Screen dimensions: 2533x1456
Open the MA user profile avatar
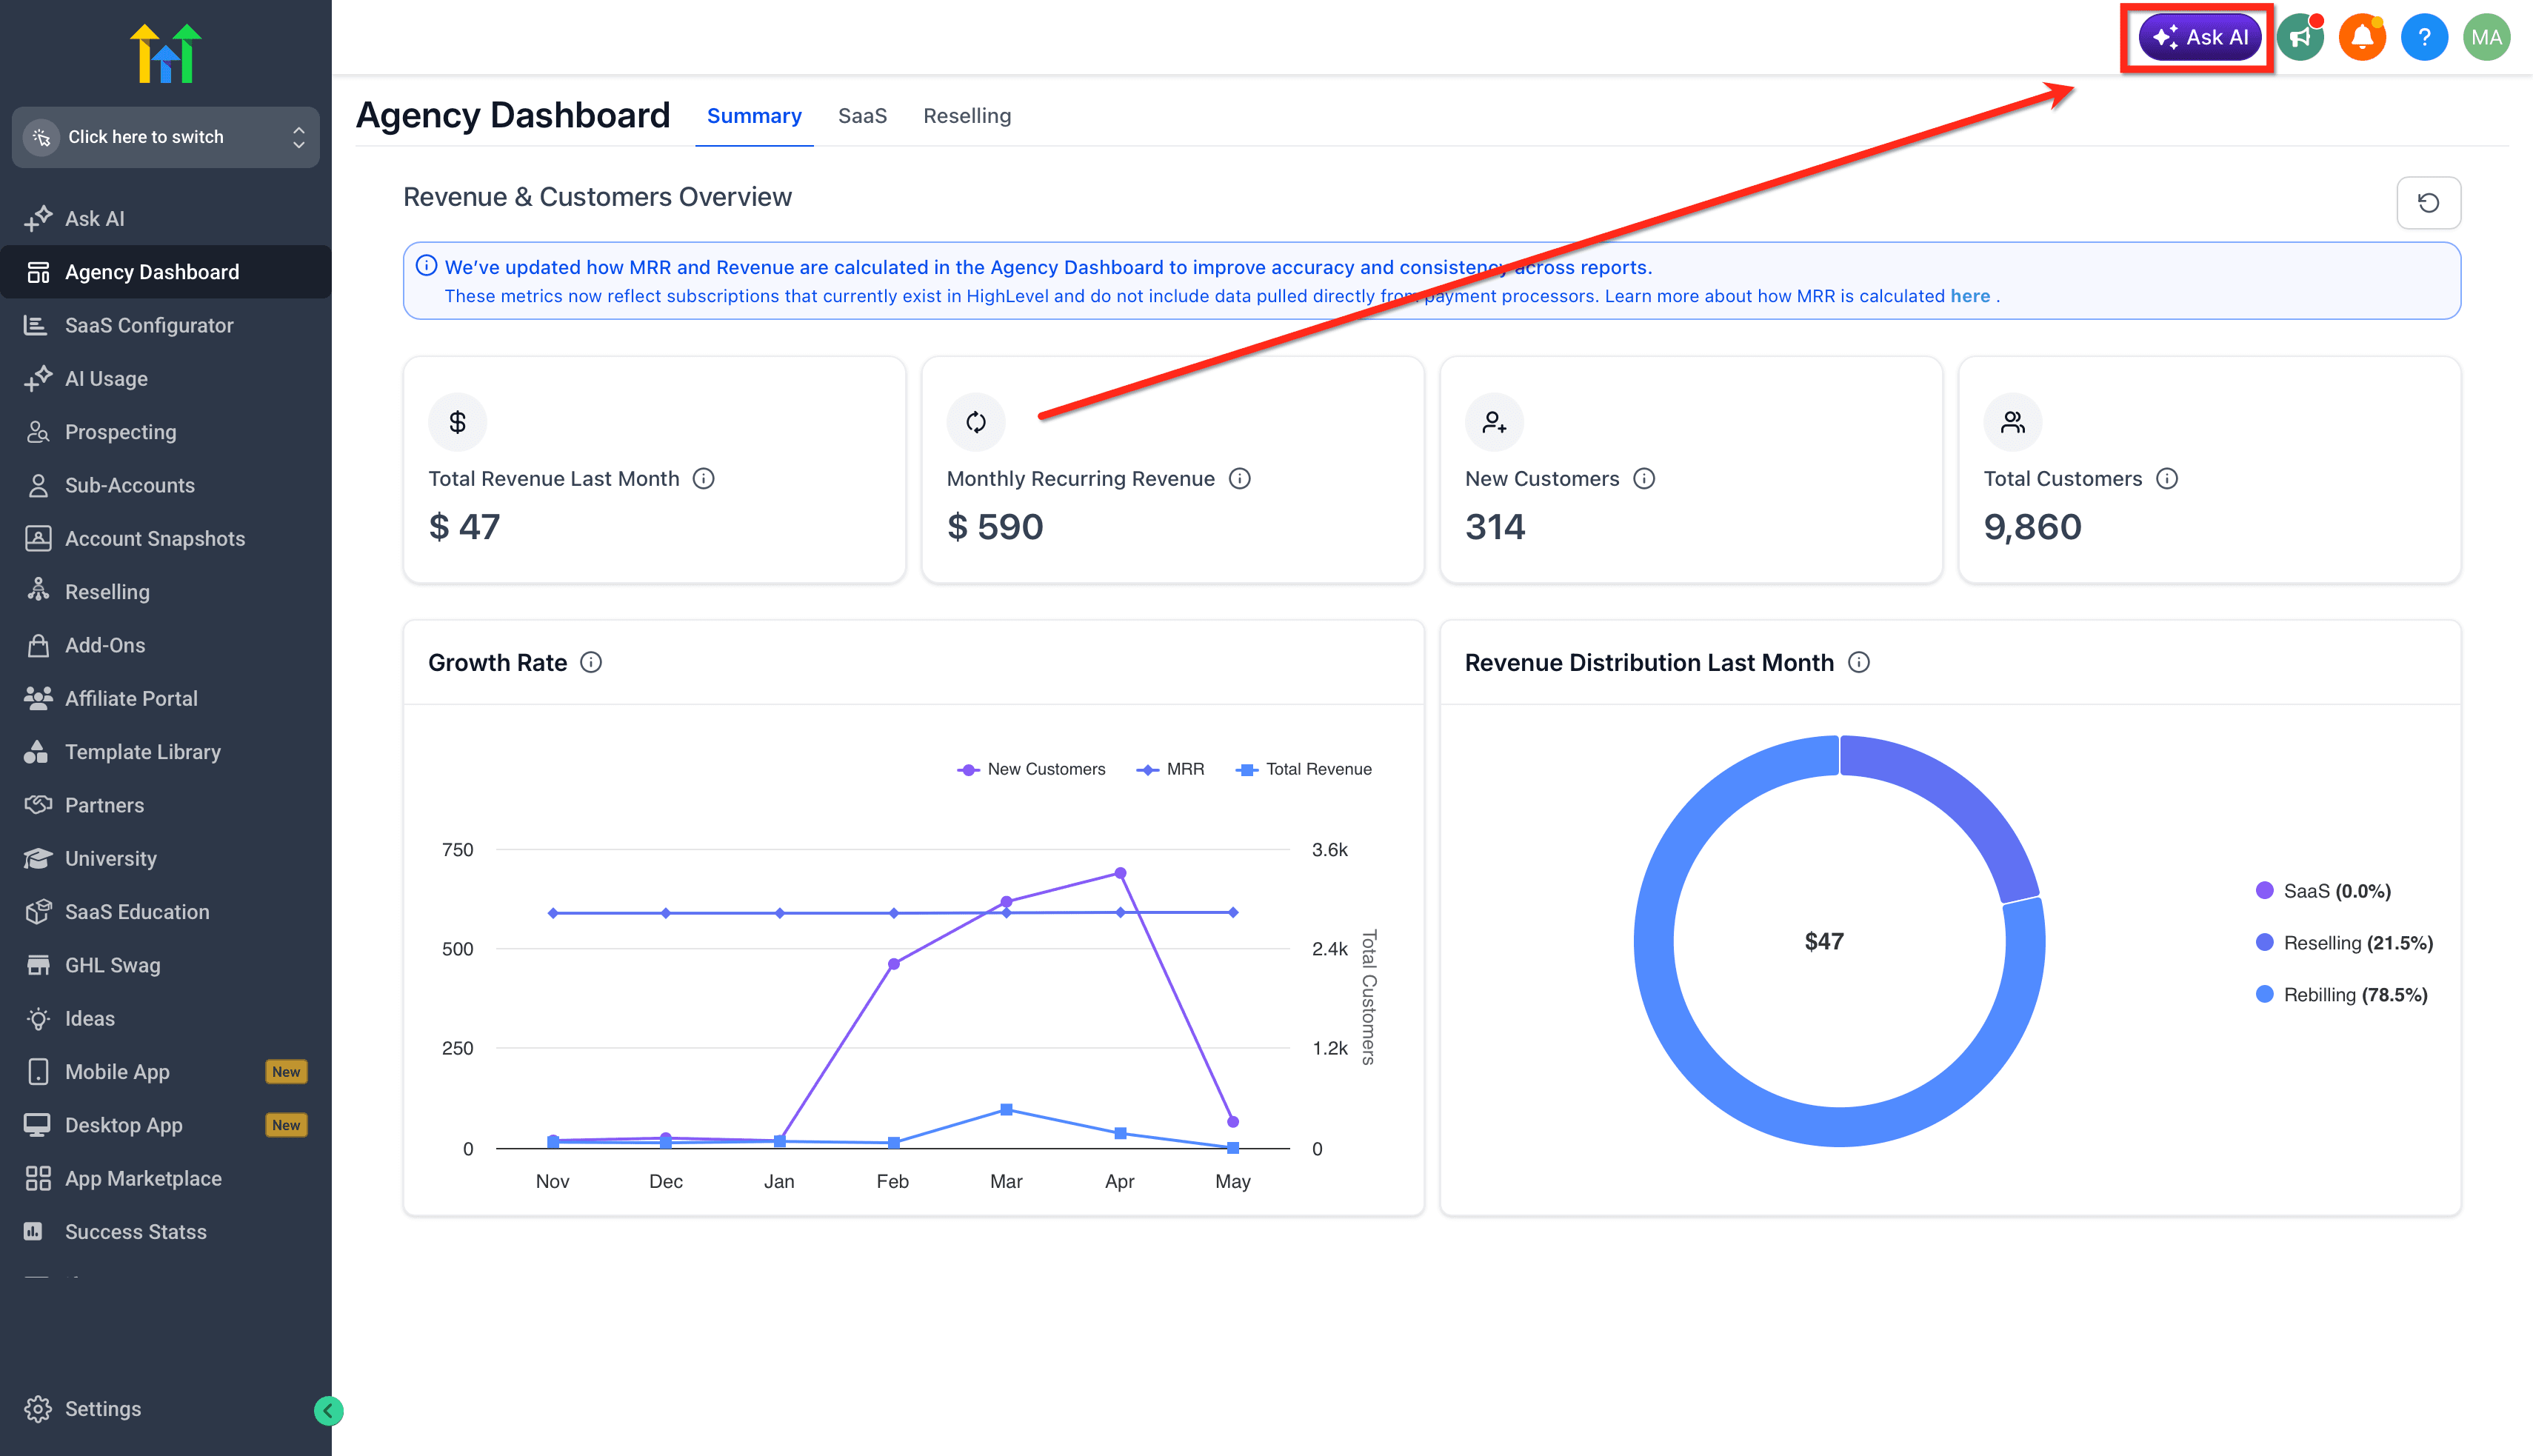pos(2486,37)
